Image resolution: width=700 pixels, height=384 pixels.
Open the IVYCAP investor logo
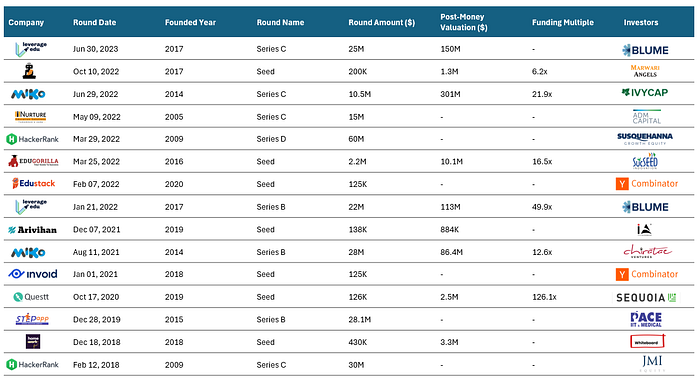(x=645, y=92)
